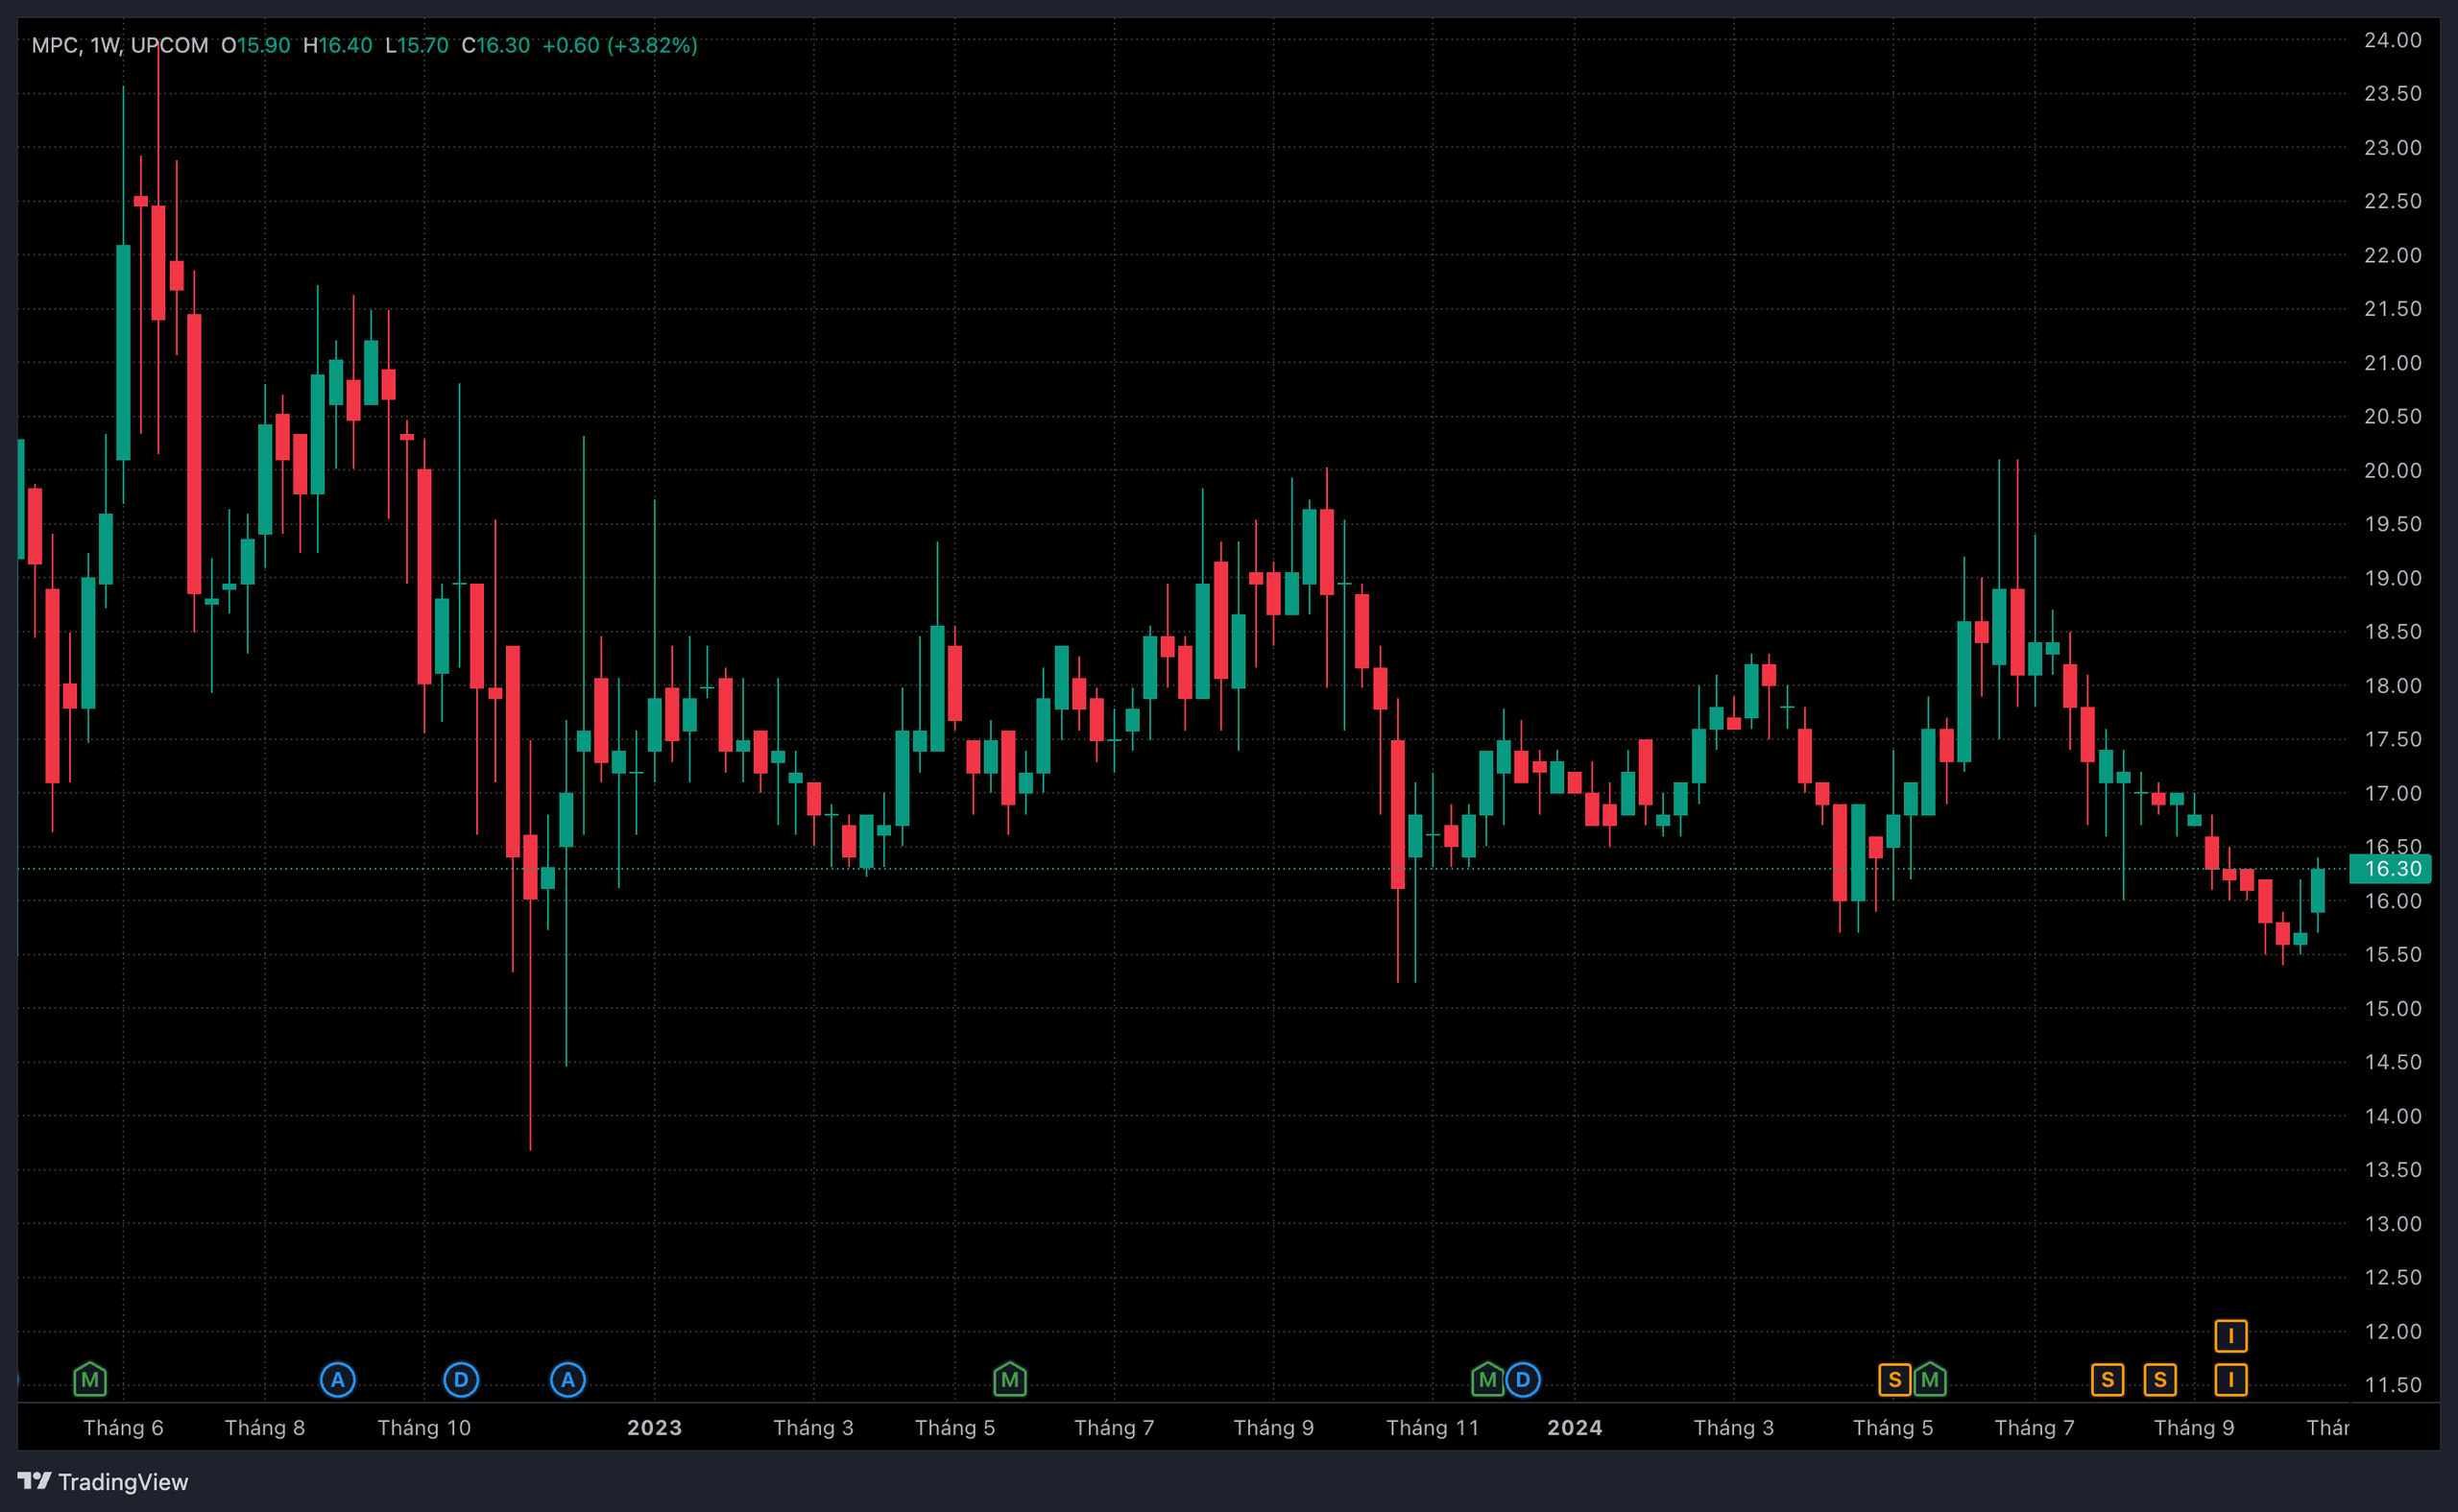This screenshot has height=1512, width=2458.
Task: Open the green M marker near Tháng 5 2023
Action: tap(1010, 1380)
